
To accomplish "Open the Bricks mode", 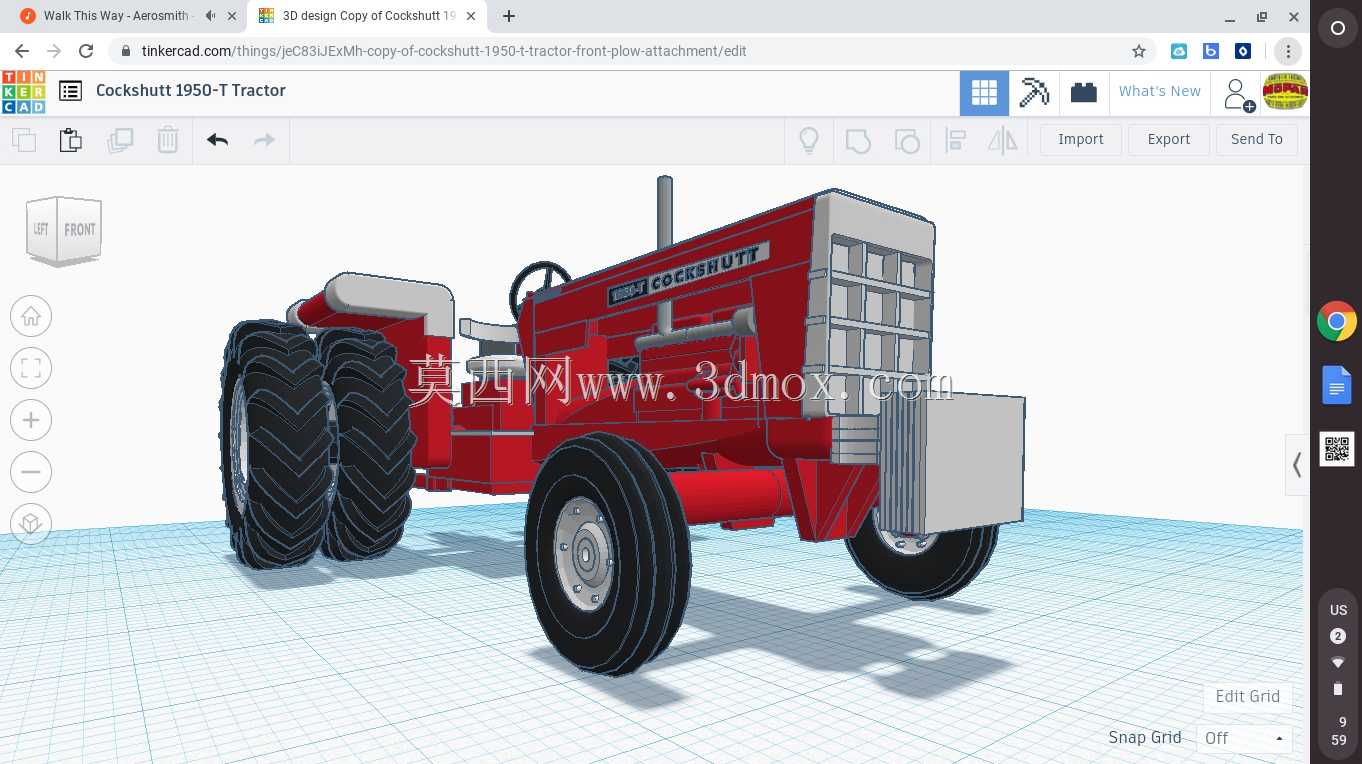I will pyautogui.click(x=1084, y=93).
